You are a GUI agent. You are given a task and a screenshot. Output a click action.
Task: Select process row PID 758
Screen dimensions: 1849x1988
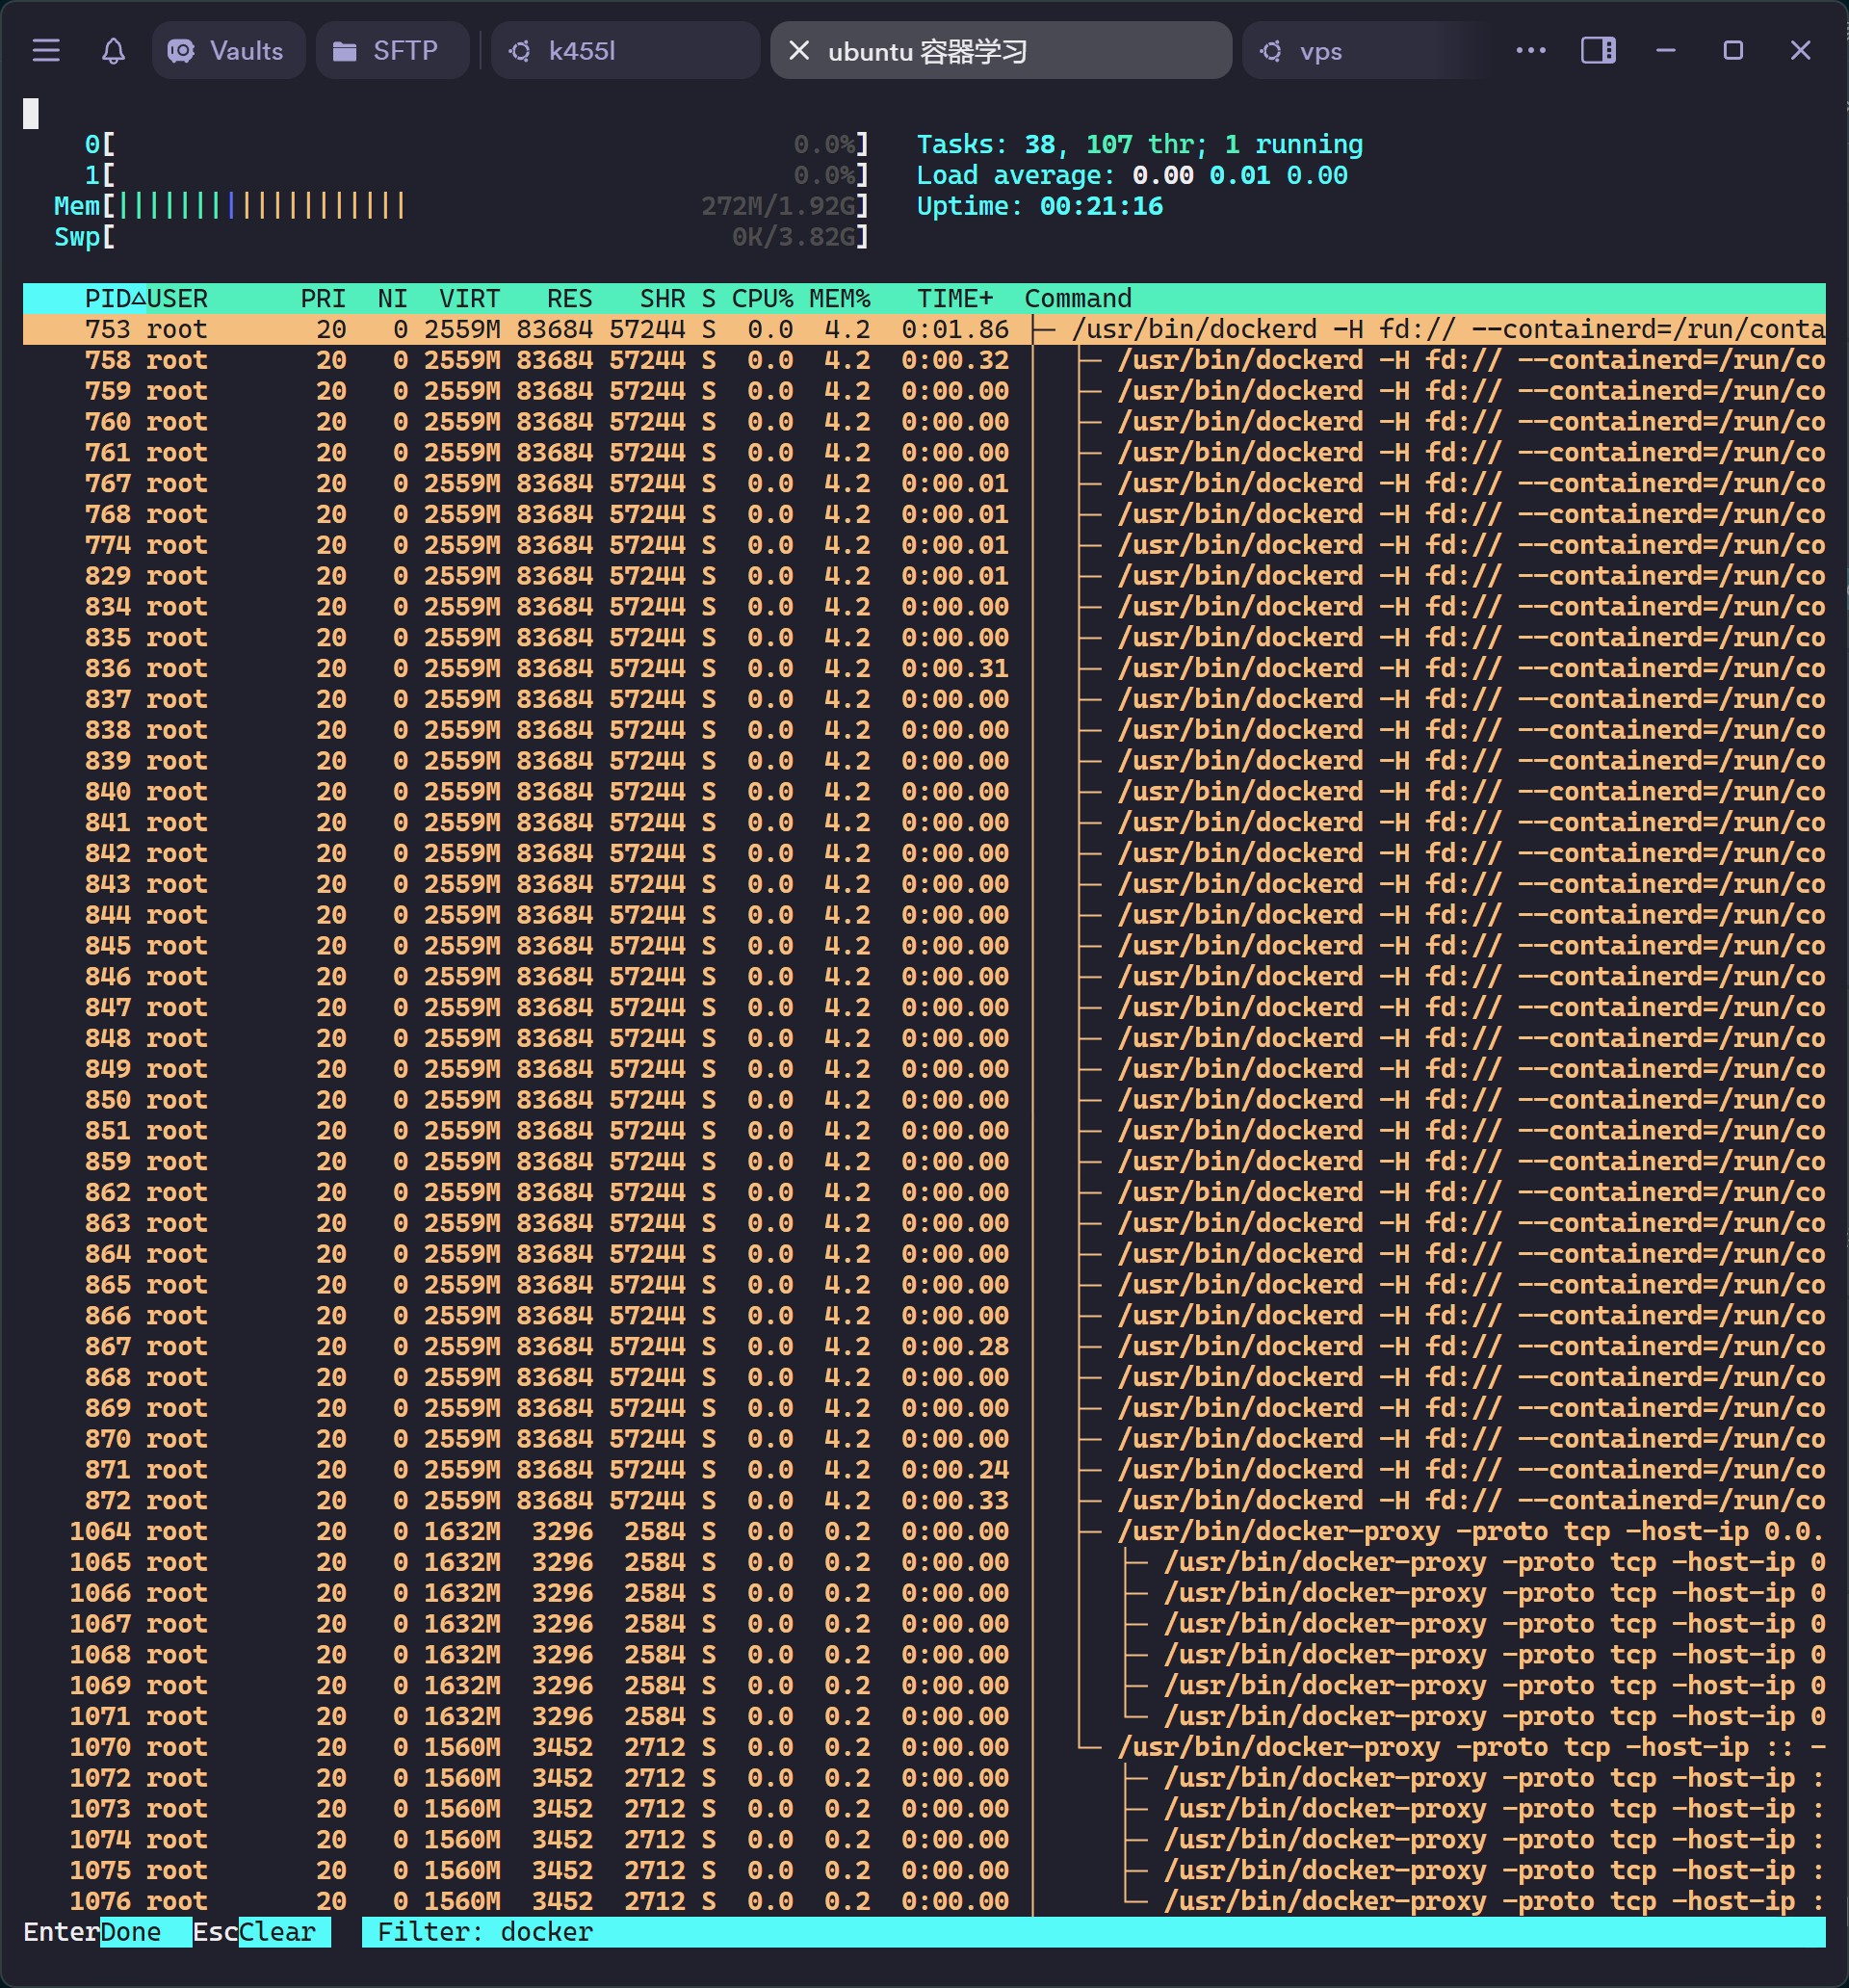[924, 360]
